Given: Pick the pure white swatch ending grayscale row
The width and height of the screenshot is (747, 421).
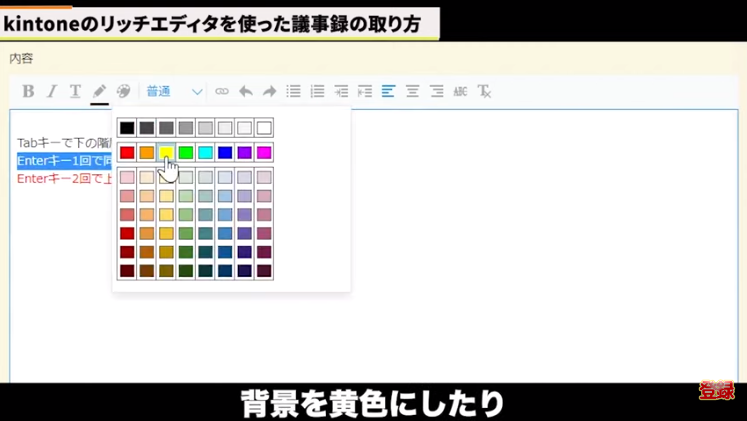Looking at the screenshot, I should pos(264,128).
